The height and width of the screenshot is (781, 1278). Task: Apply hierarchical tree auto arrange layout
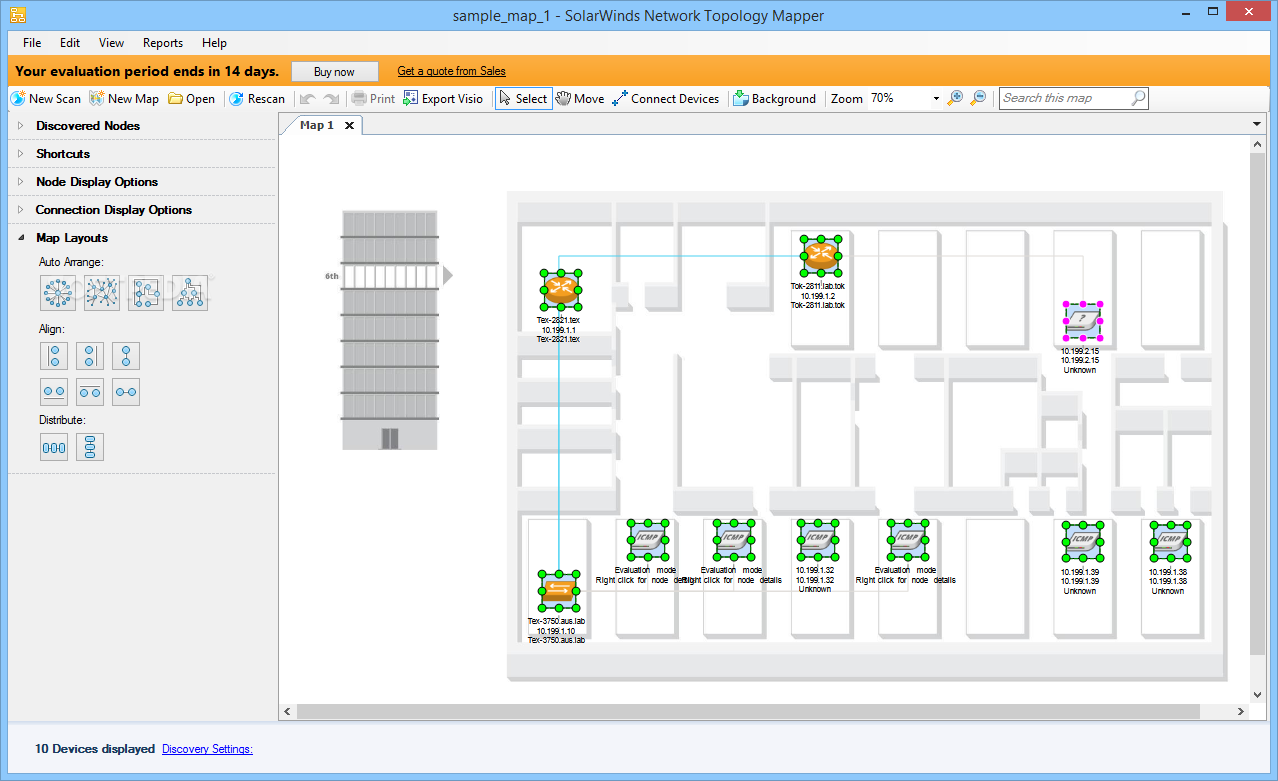[x=190, y=293]
